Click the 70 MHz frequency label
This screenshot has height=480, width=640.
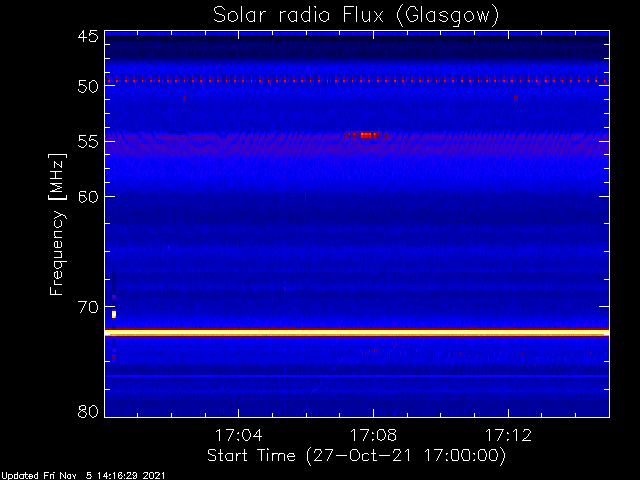pos(88,307)
